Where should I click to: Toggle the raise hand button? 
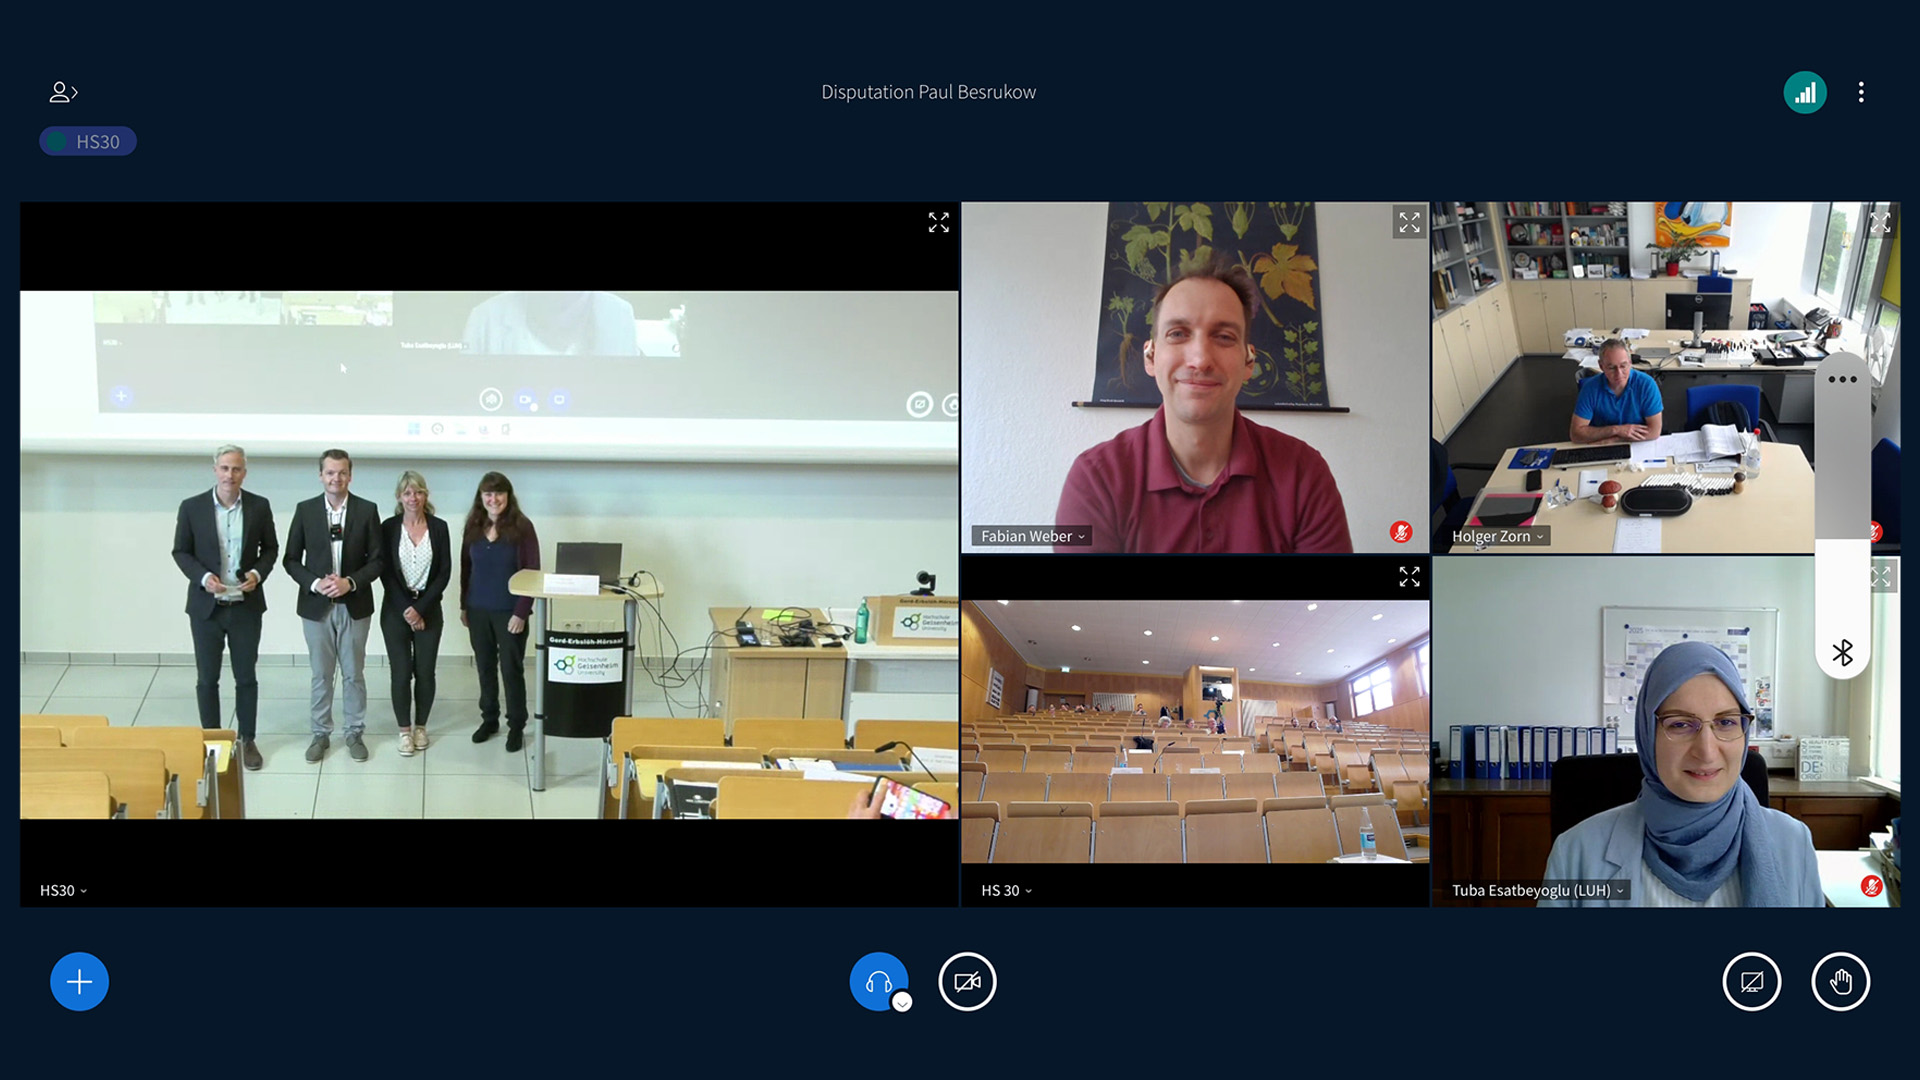point(1840,982)
